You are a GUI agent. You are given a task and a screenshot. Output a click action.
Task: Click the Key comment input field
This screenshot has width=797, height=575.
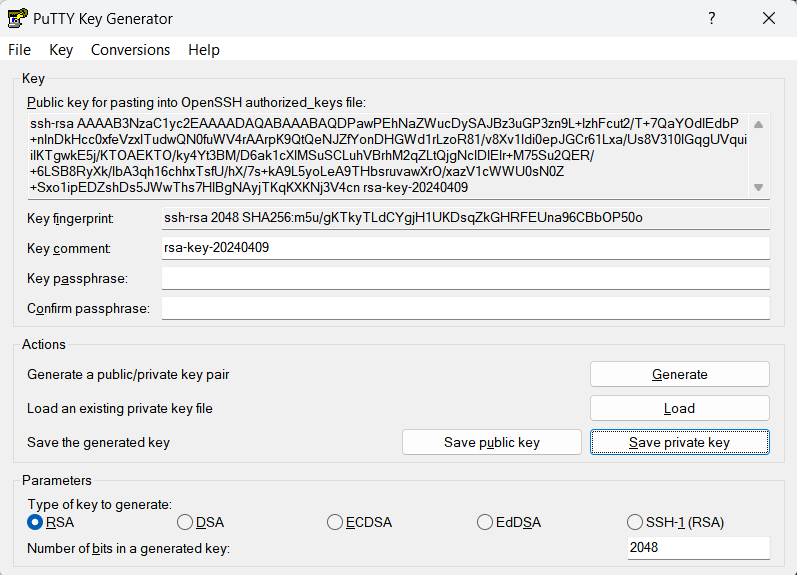466,248
